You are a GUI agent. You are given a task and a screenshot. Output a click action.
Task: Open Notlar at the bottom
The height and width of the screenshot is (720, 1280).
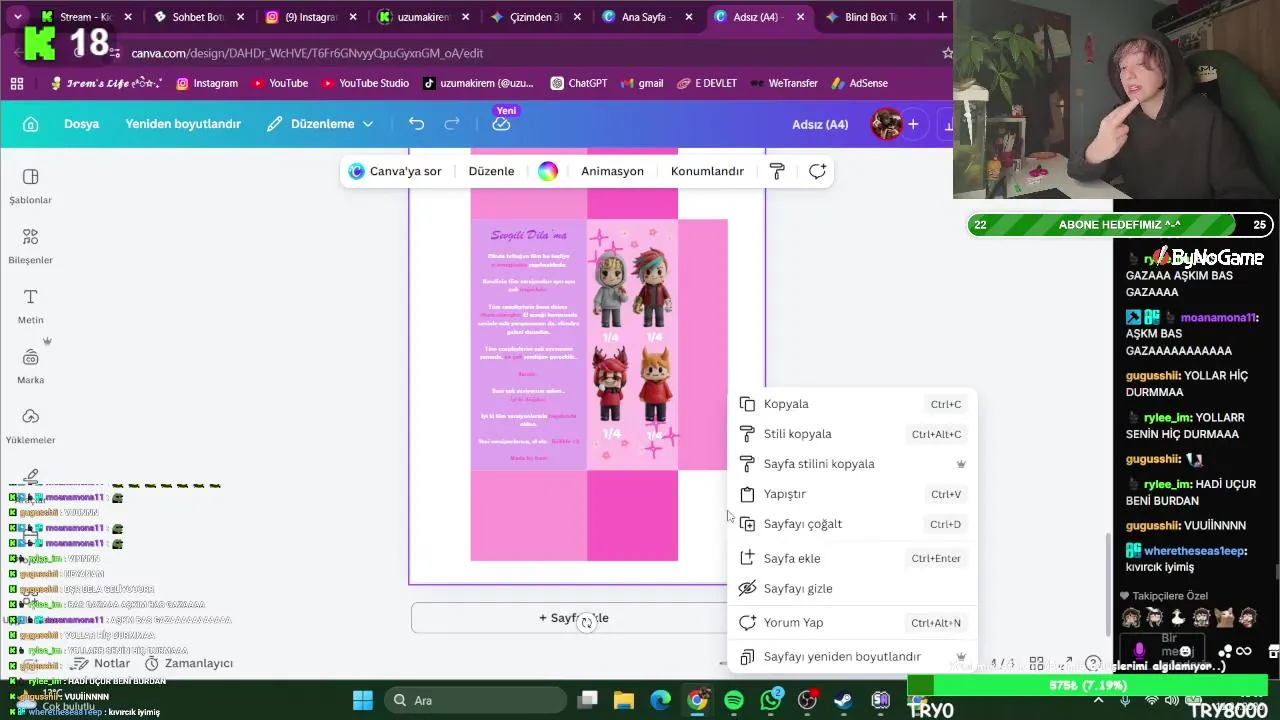point(102,663)
